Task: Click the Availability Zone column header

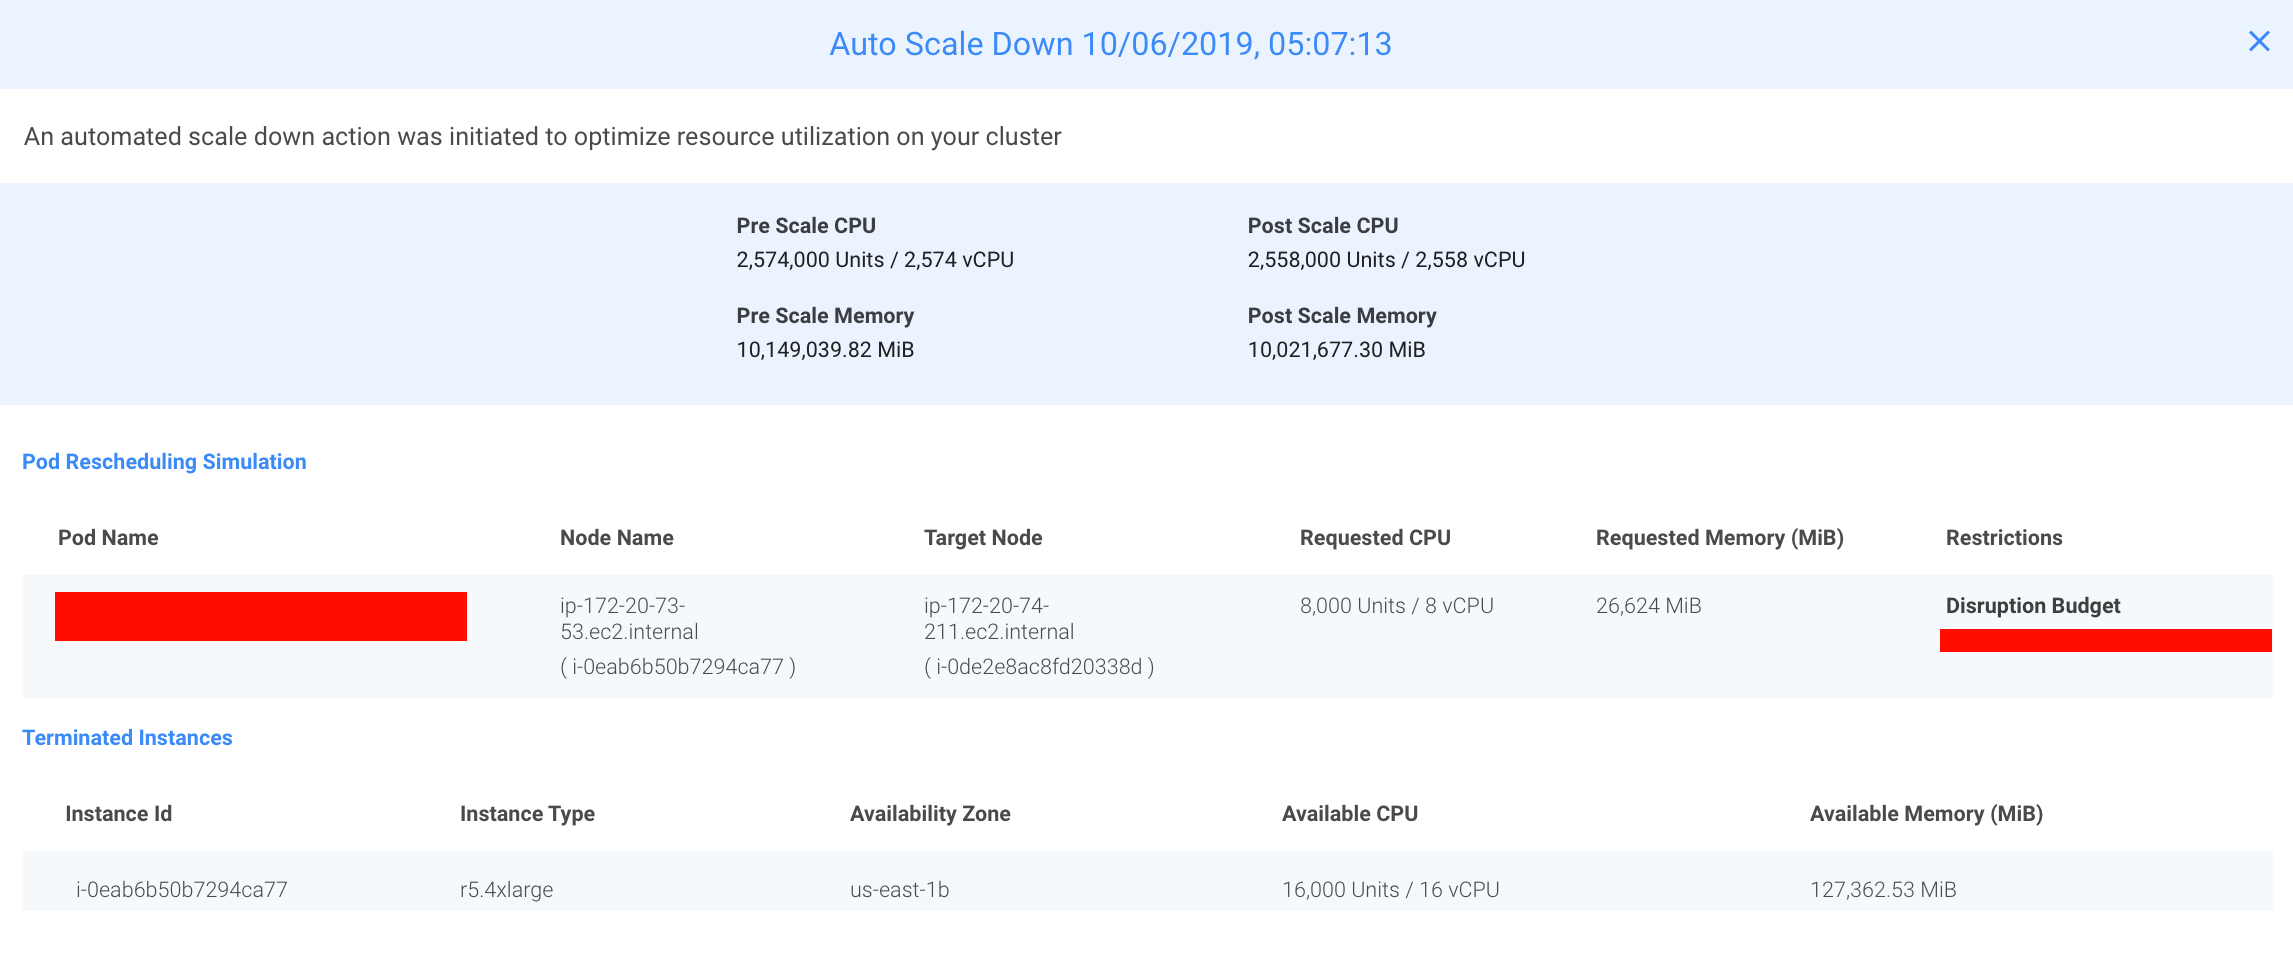Action: 929,813
